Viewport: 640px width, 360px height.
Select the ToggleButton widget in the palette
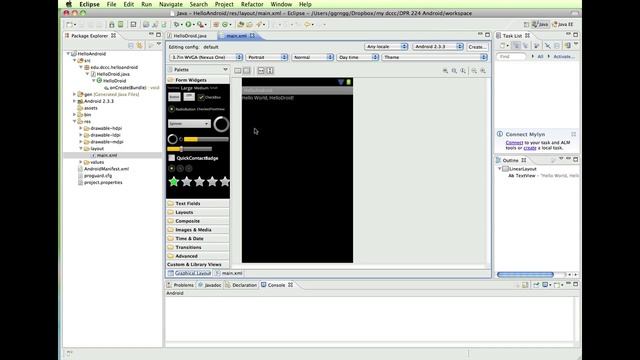click(189, 96)
